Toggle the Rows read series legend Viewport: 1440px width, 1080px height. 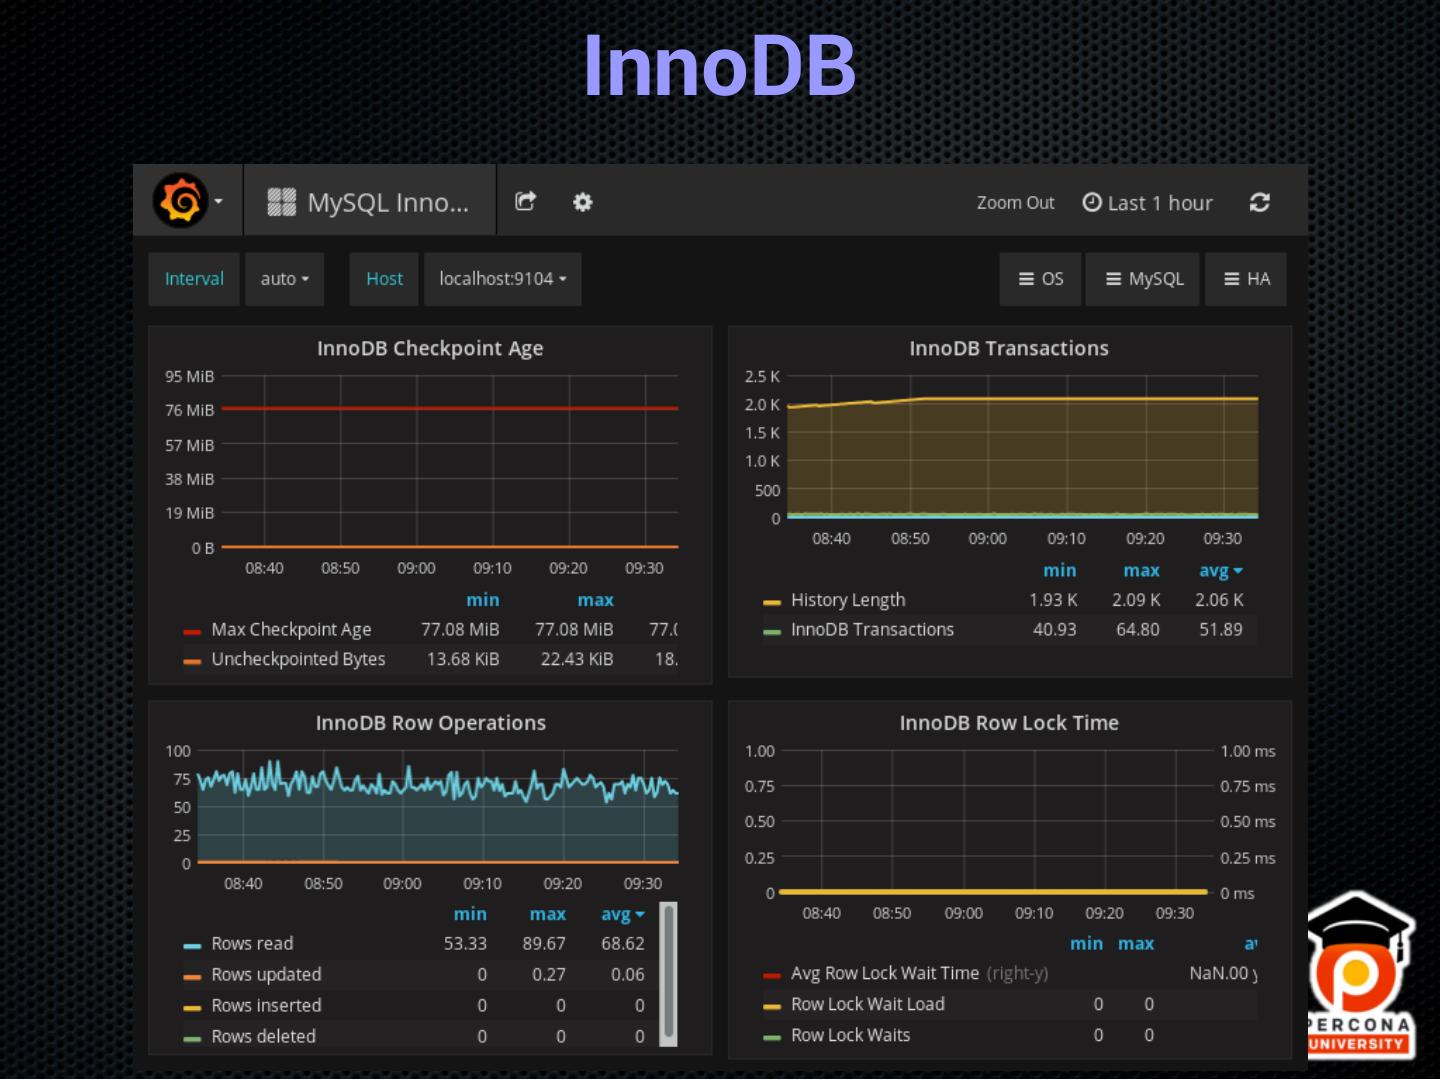pos(252,944)
